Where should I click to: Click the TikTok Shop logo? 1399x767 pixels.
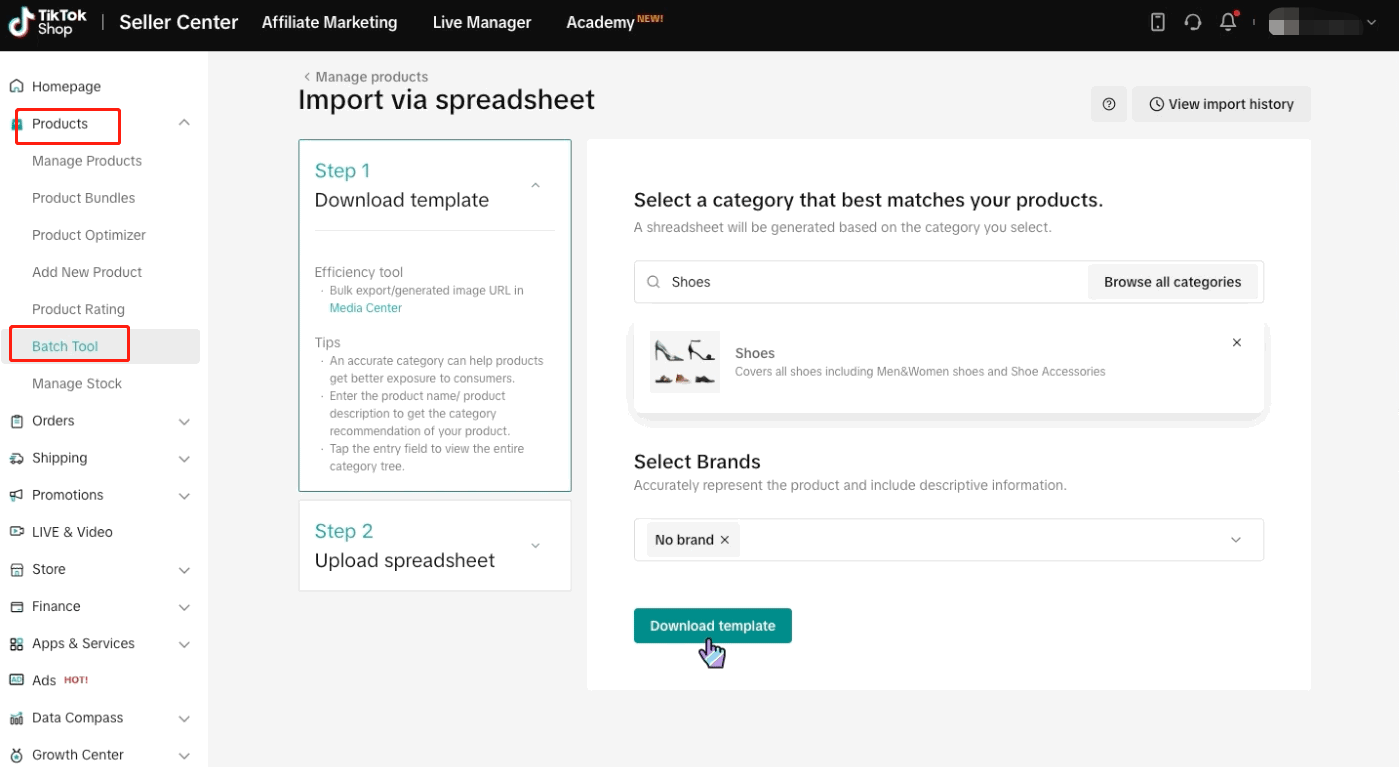[48, 22]
